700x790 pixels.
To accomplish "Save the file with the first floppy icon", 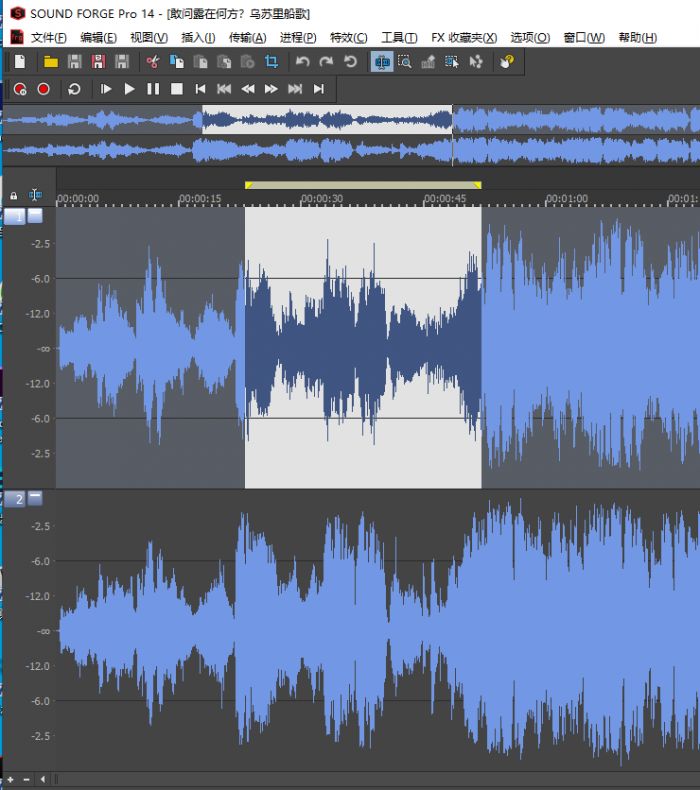I will [75, 62].
